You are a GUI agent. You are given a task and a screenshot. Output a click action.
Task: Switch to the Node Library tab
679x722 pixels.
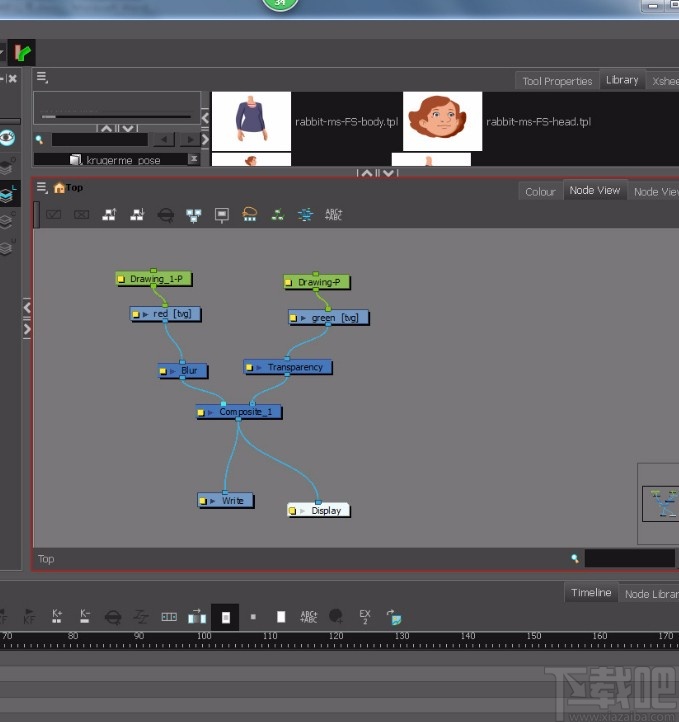click(651, 594)
